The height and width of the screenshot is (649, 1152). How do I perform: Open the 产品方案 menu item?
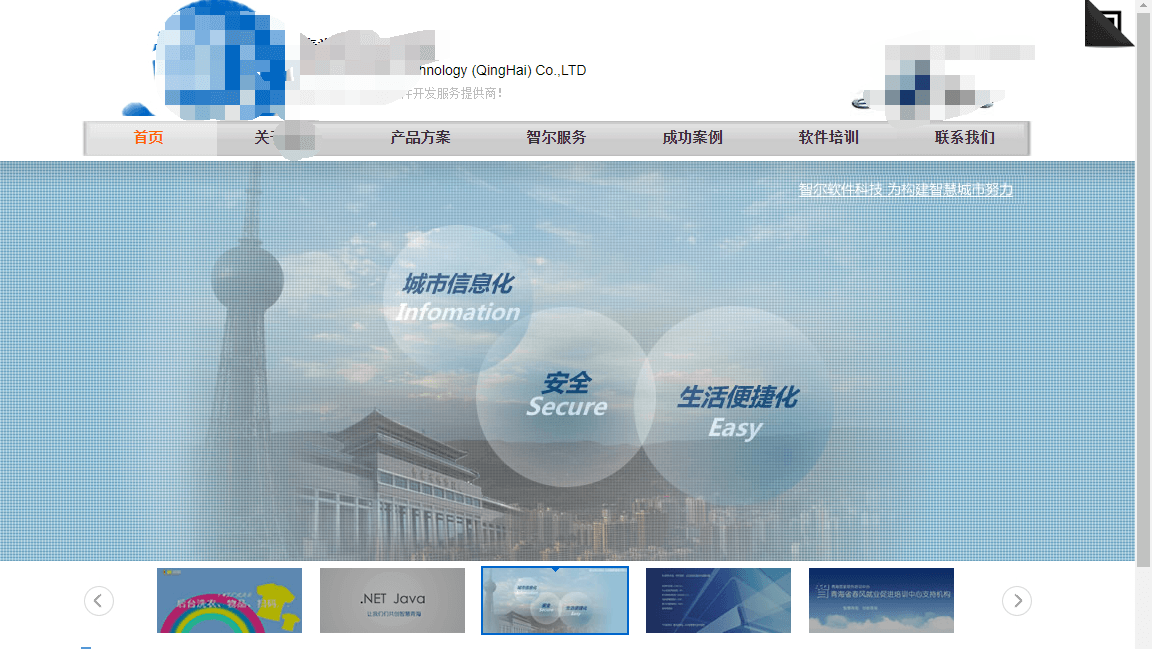[420, 138]
